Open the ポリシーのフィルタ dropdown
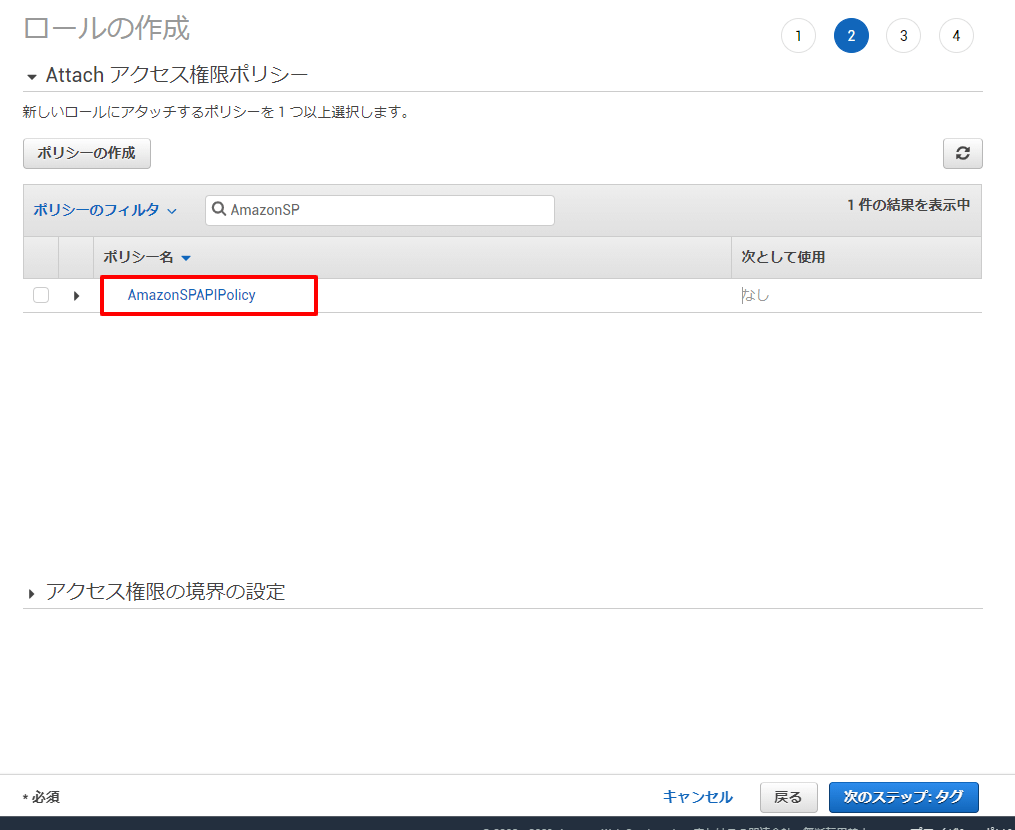 coord(104,210)
